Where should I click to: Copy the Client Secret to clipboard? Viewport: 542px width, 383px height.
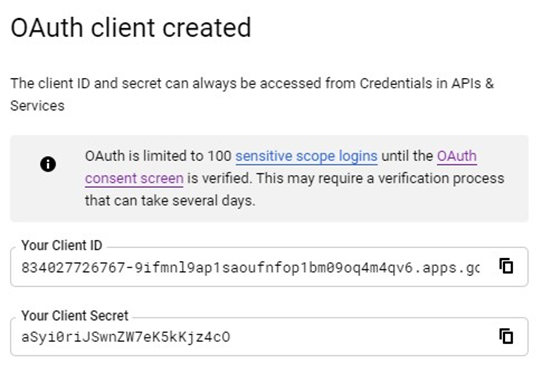point(506,336)
